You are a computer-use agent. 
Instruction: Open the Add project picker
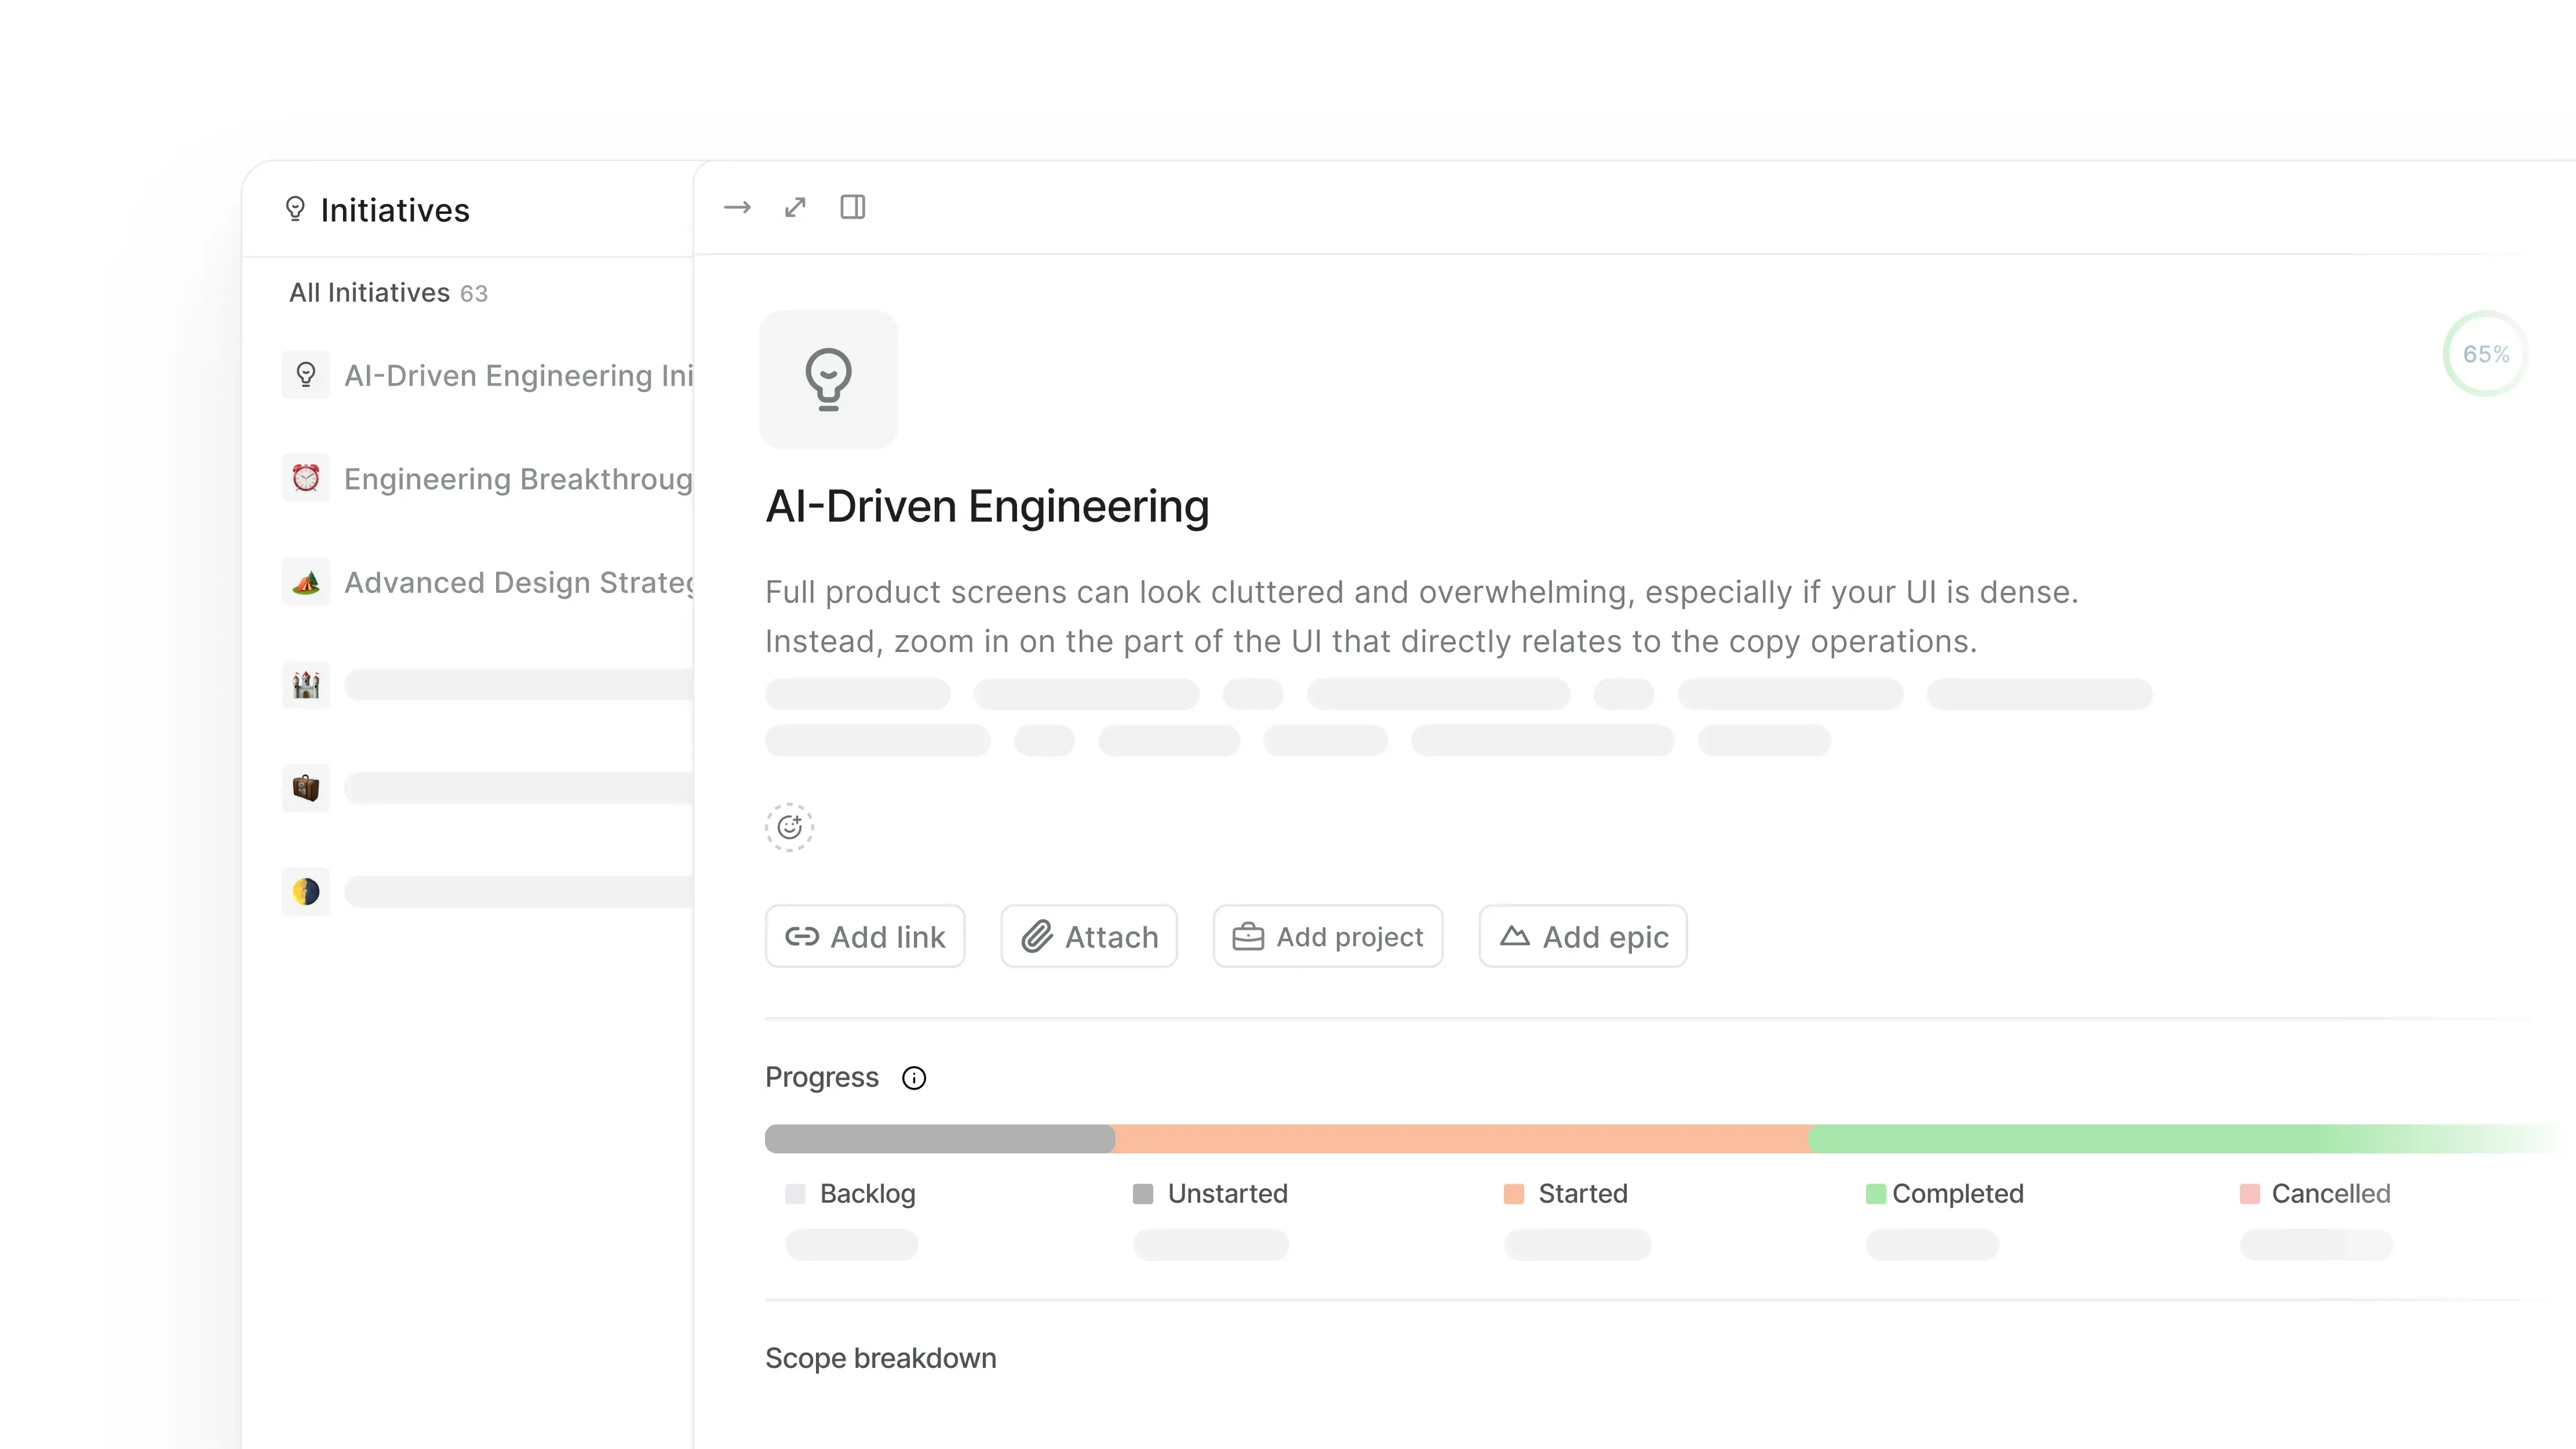click(x=1327, y=936)
